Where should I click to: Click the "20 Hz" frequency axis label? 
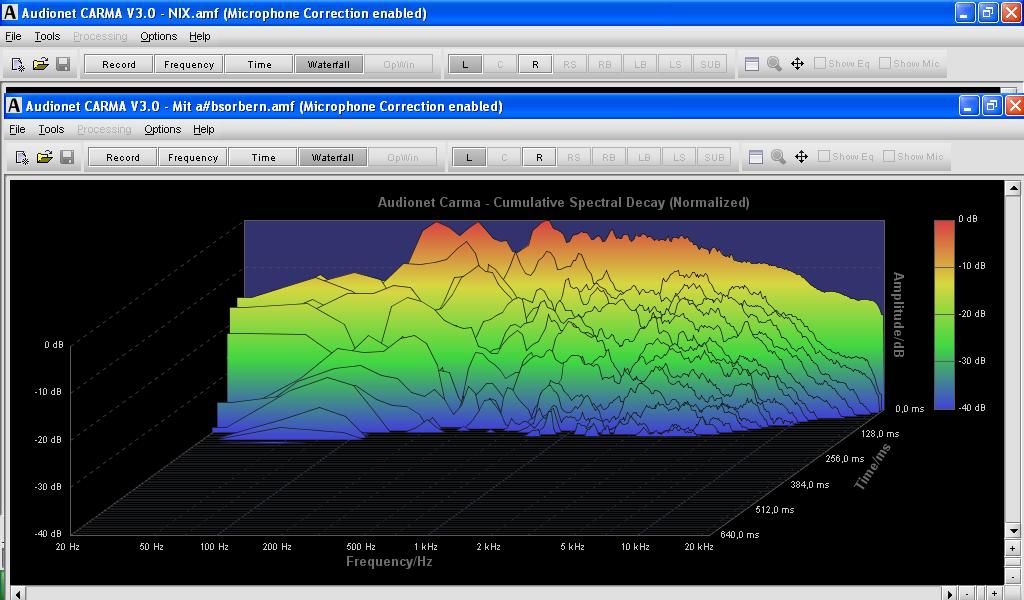[67, 546]
